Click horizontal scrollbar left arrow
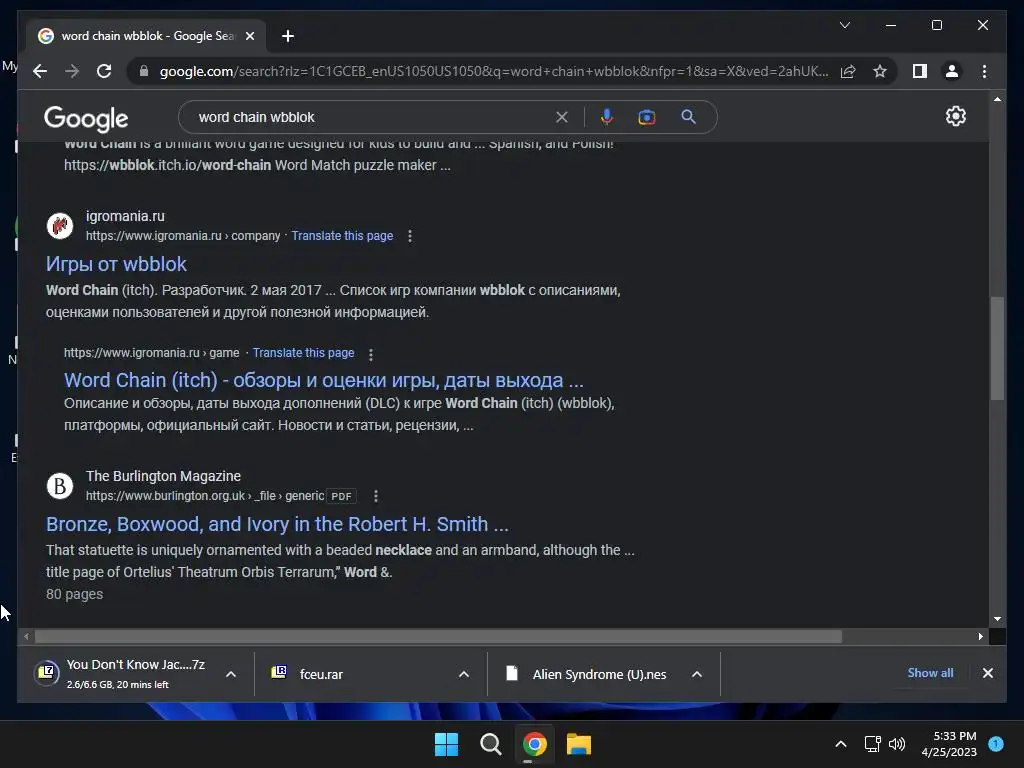 [26, 636]
